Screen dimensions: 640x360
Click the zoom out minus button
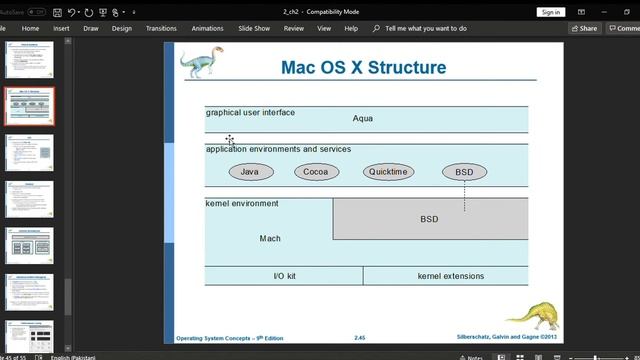[571, 358]
